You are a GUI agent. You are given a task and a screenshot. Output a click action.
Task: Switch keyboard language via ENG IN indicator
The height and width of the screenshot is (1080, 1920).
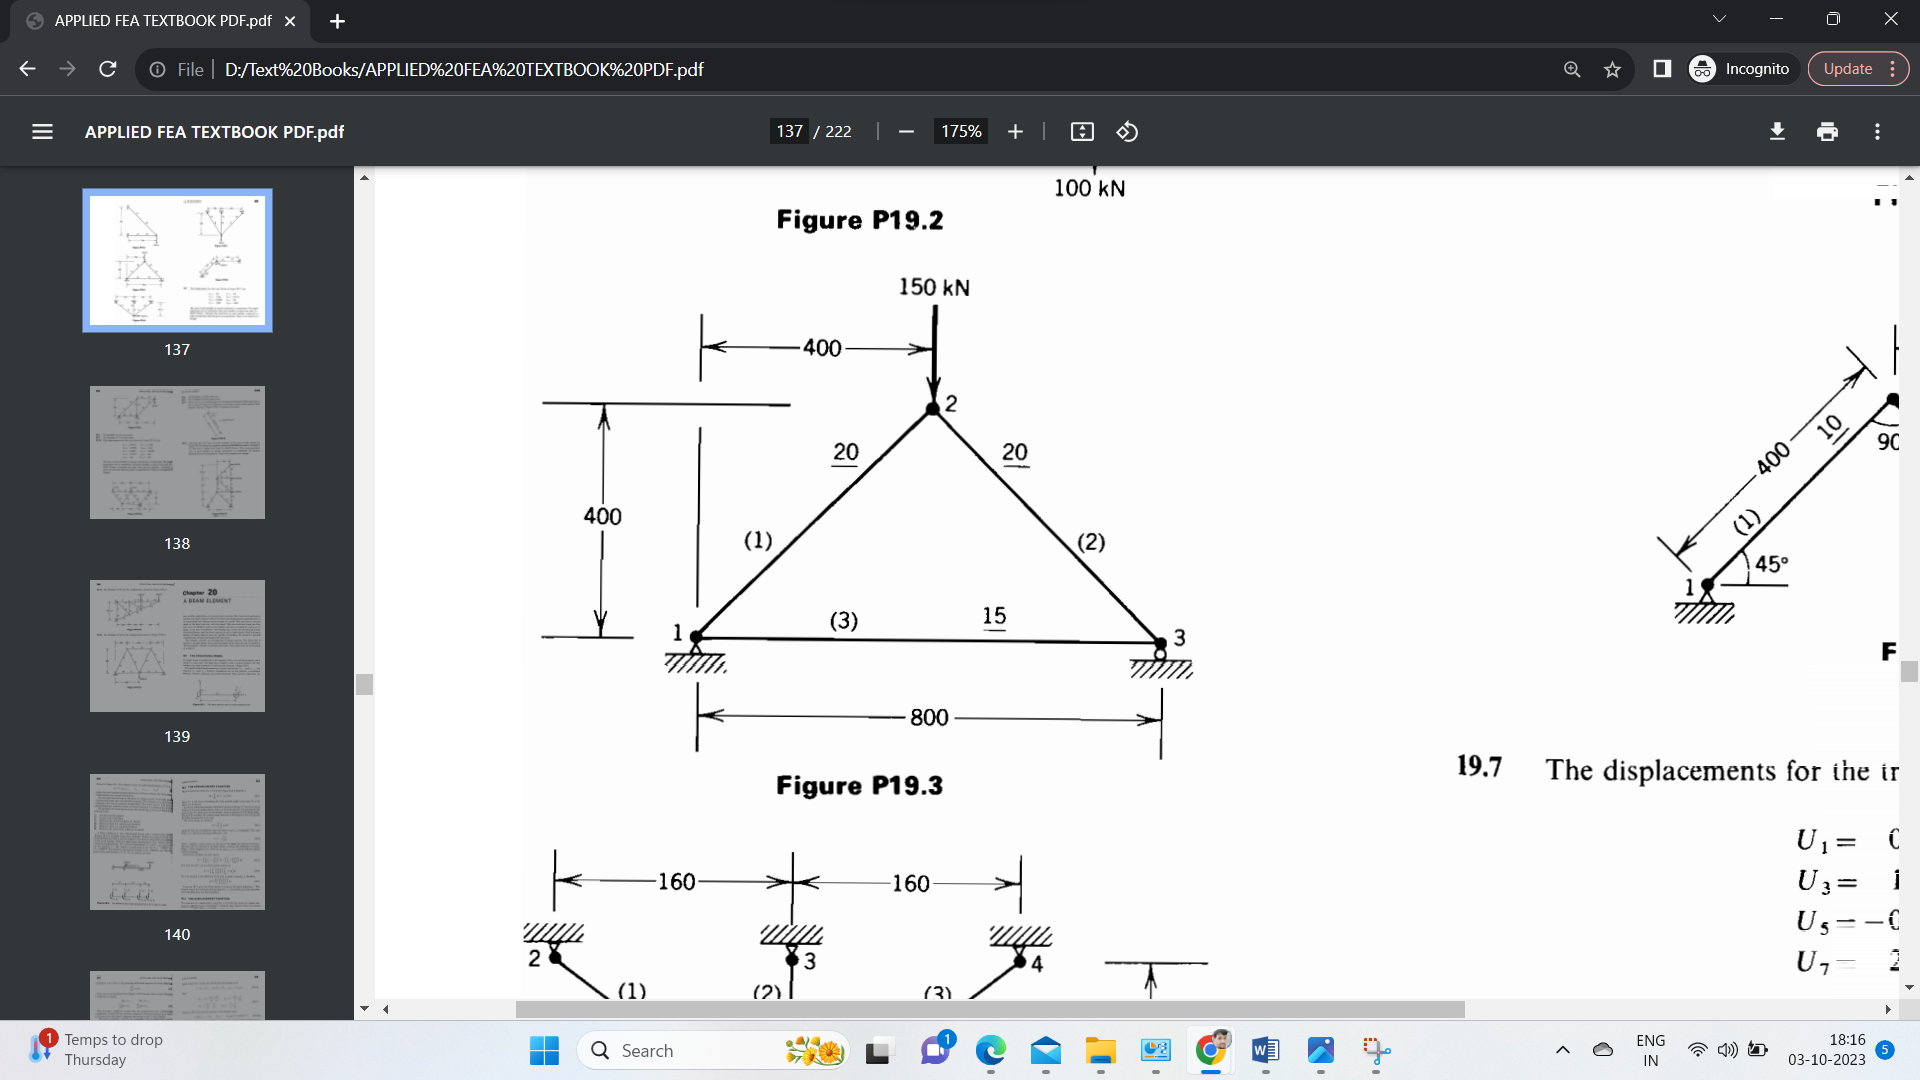1649,1050
